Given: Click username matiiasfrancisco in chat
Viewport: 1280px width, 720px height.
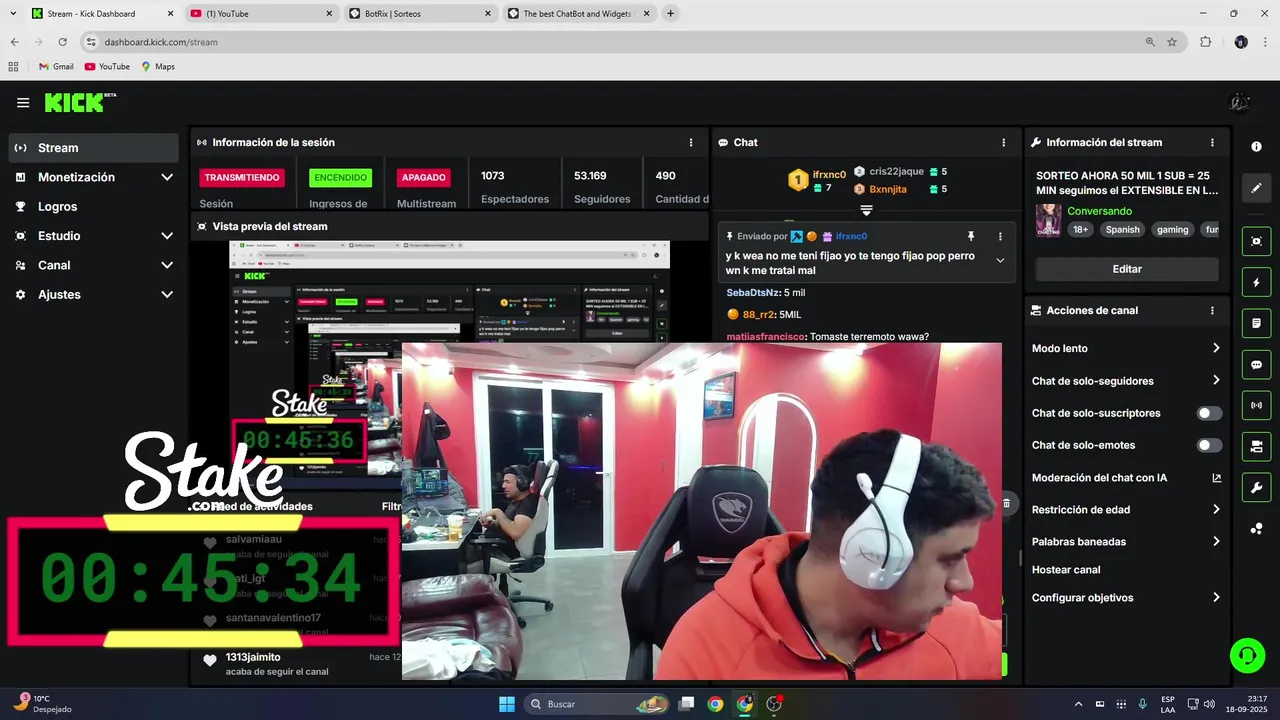Looking at the screenshot, I should pyautogui.click(x=766, y=337).
